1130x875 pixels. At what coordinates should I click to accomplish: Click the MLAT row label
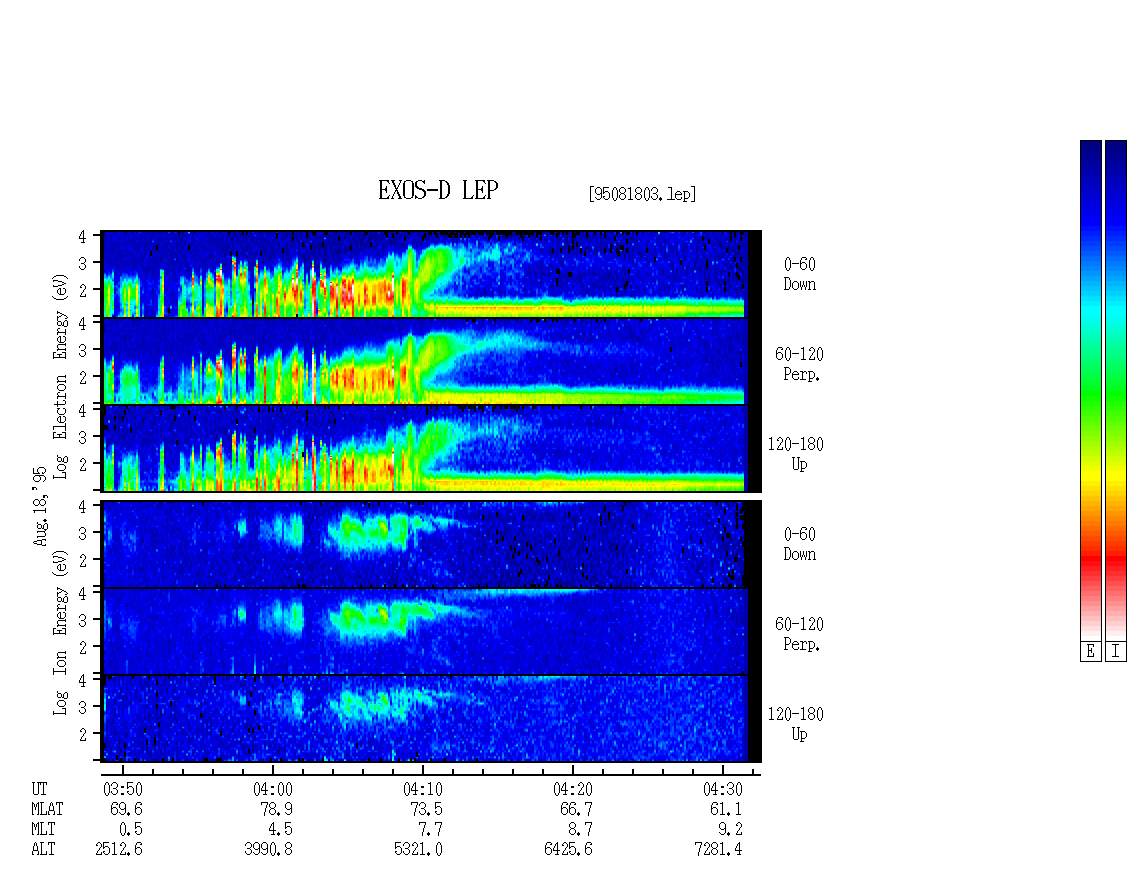pyautogui.click(x=48, y=809)
